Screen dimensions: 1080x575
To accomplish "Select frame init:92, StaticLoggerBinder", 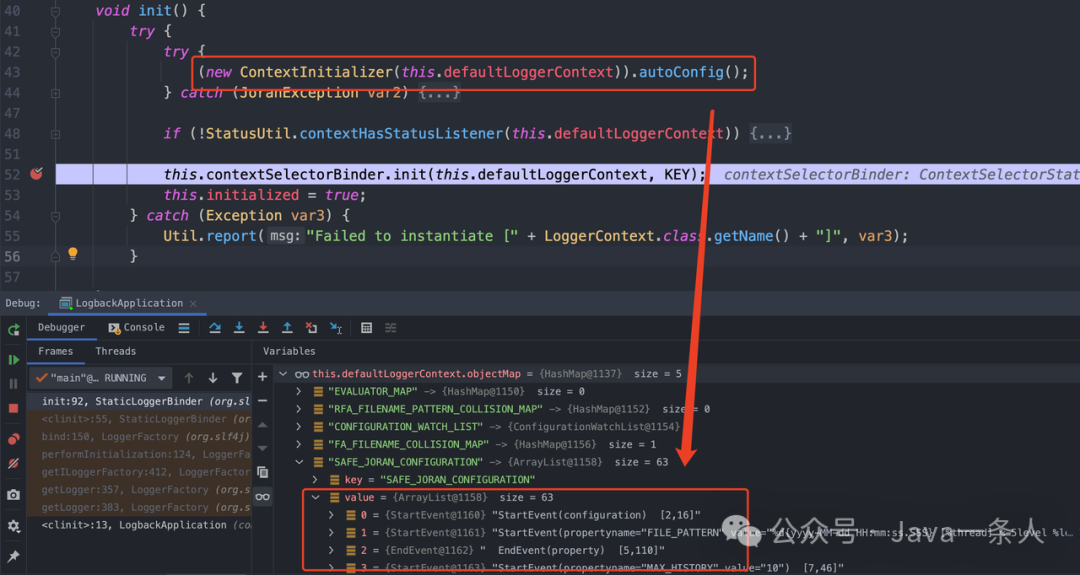I will pyautogui.click(x=139, y=401).
